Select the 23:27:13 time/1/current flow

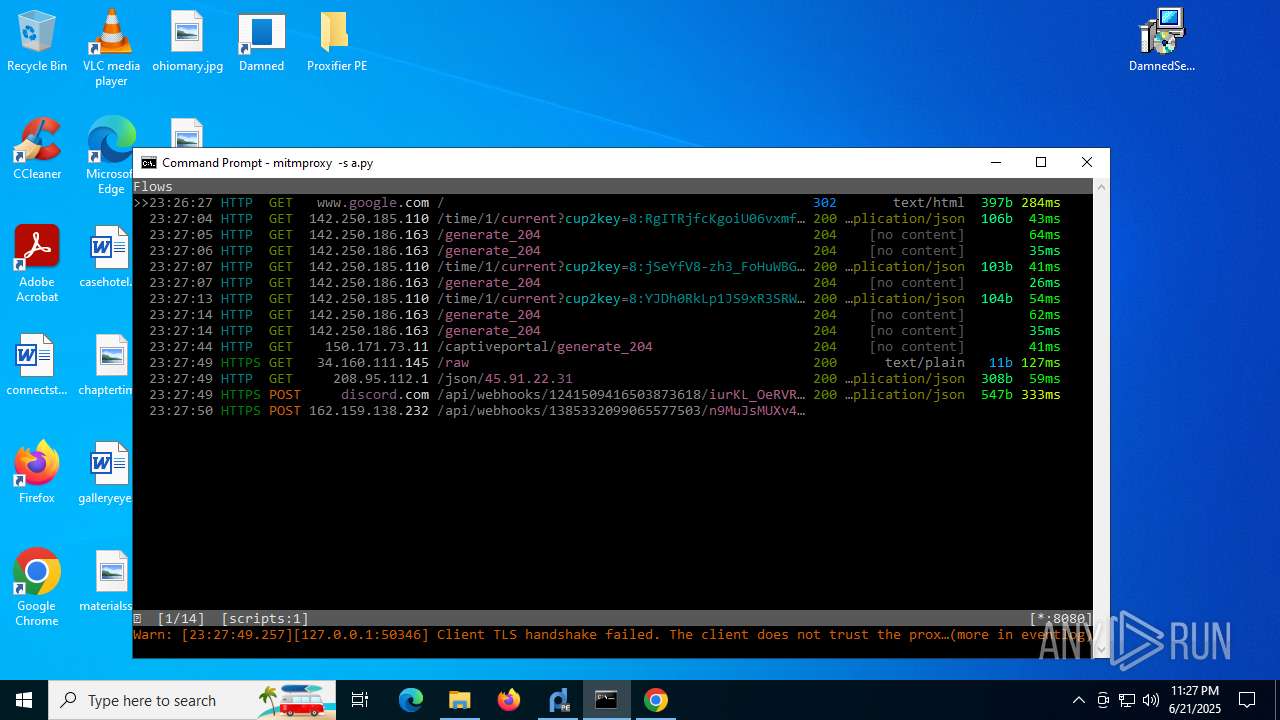point(612,299)
